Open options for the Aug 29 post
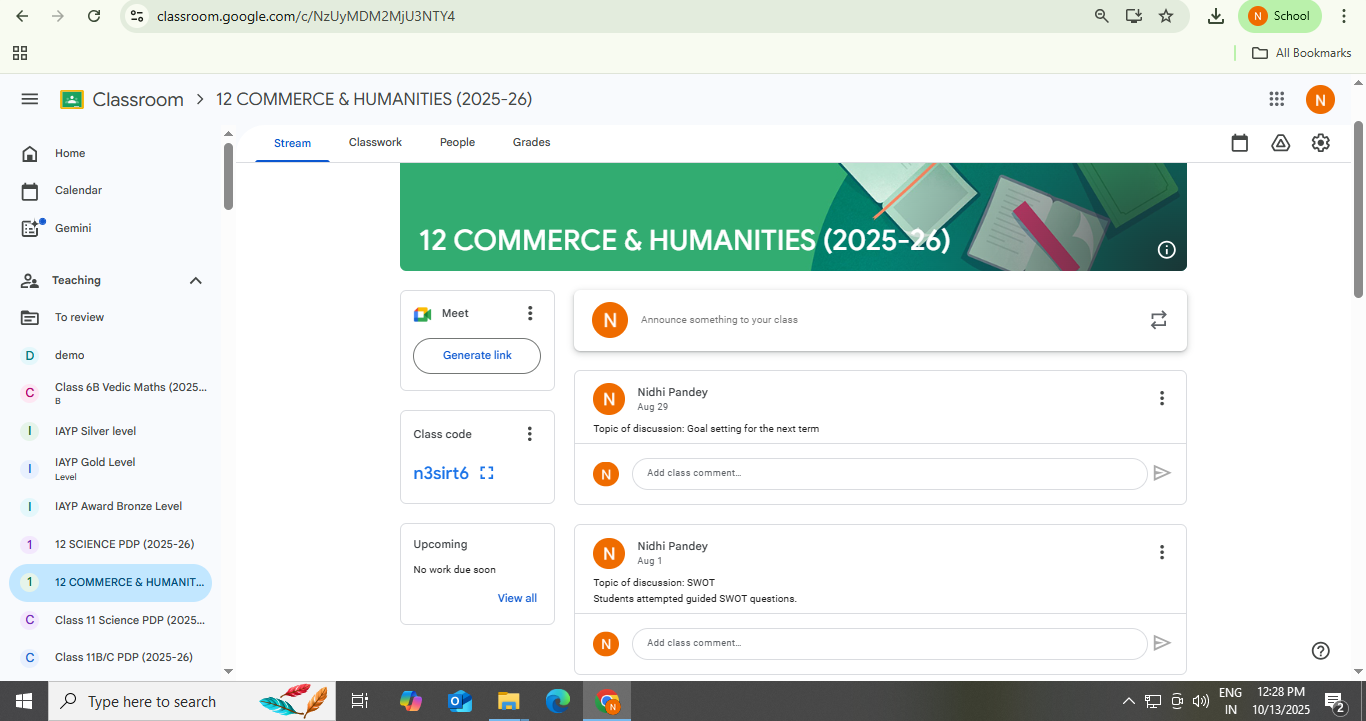Screen dimensions: 1366x721 pyautogui.click(x=1161, y=398)
